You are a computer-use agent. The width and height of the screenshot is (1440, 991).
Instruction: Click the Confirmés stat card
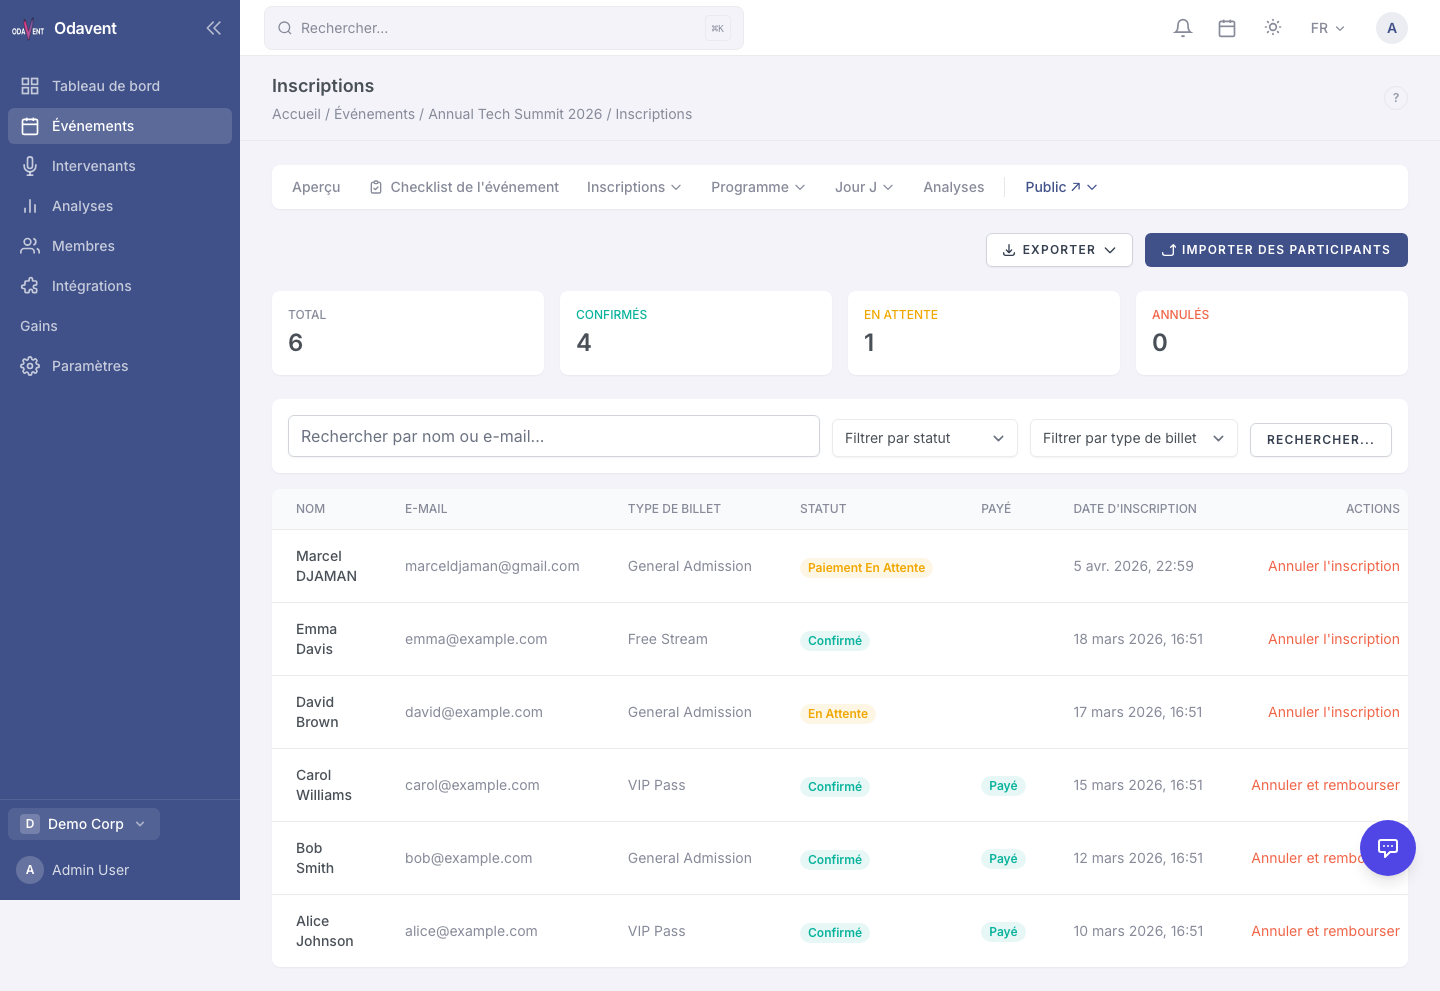696,333
